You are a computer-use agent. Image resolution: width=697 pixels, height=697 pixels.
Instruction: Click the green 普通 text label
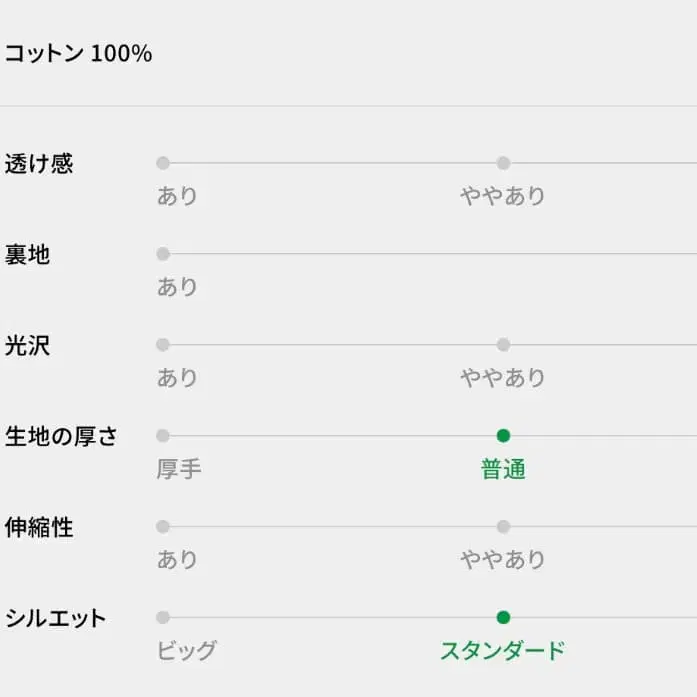[503, 469]
